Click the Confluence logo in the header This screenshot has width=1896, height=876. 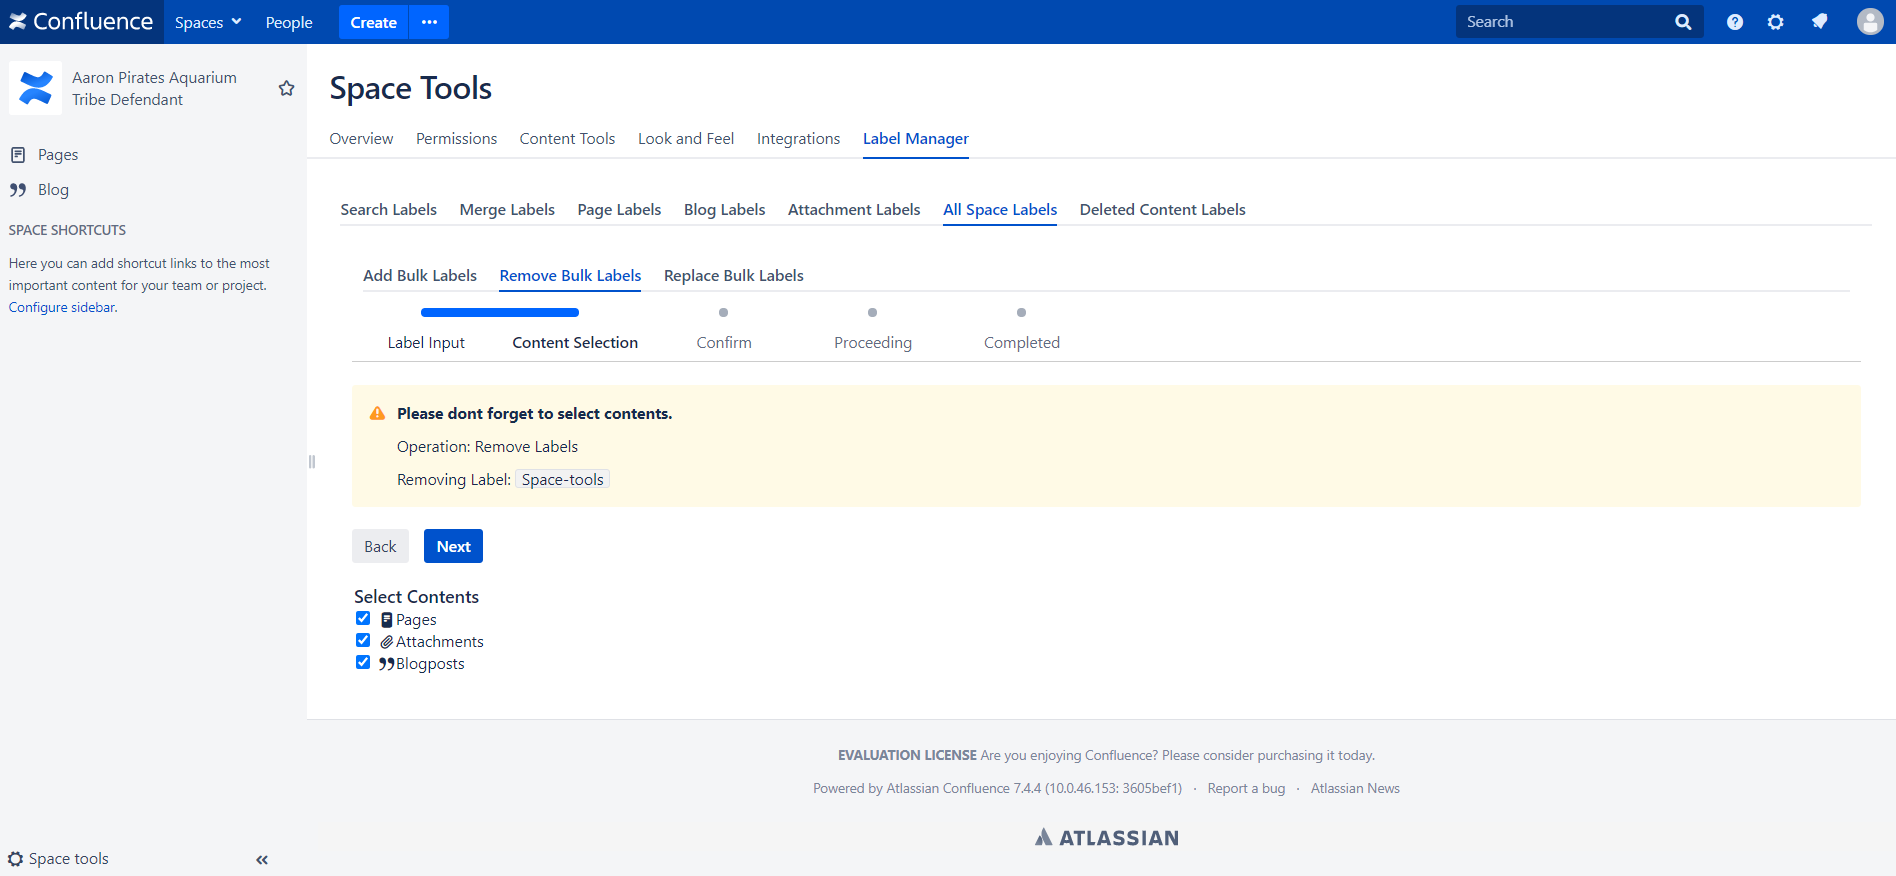point(81,21)
